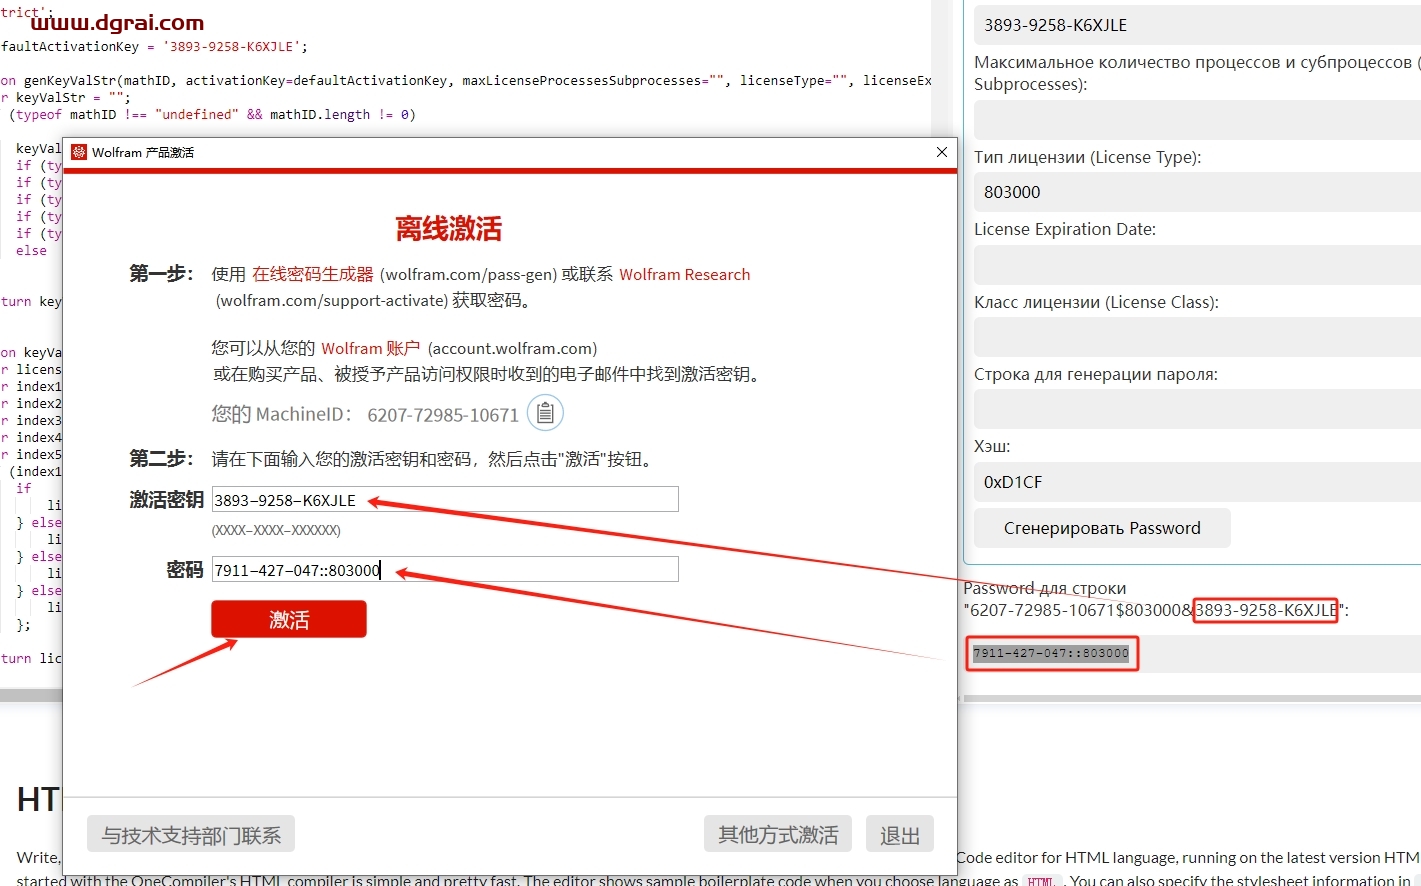The width and height of the screenshot is (1421, 886).
Task: Click the generated password 7911-427-047::803000 output
Action: (x=1051, y=653)
